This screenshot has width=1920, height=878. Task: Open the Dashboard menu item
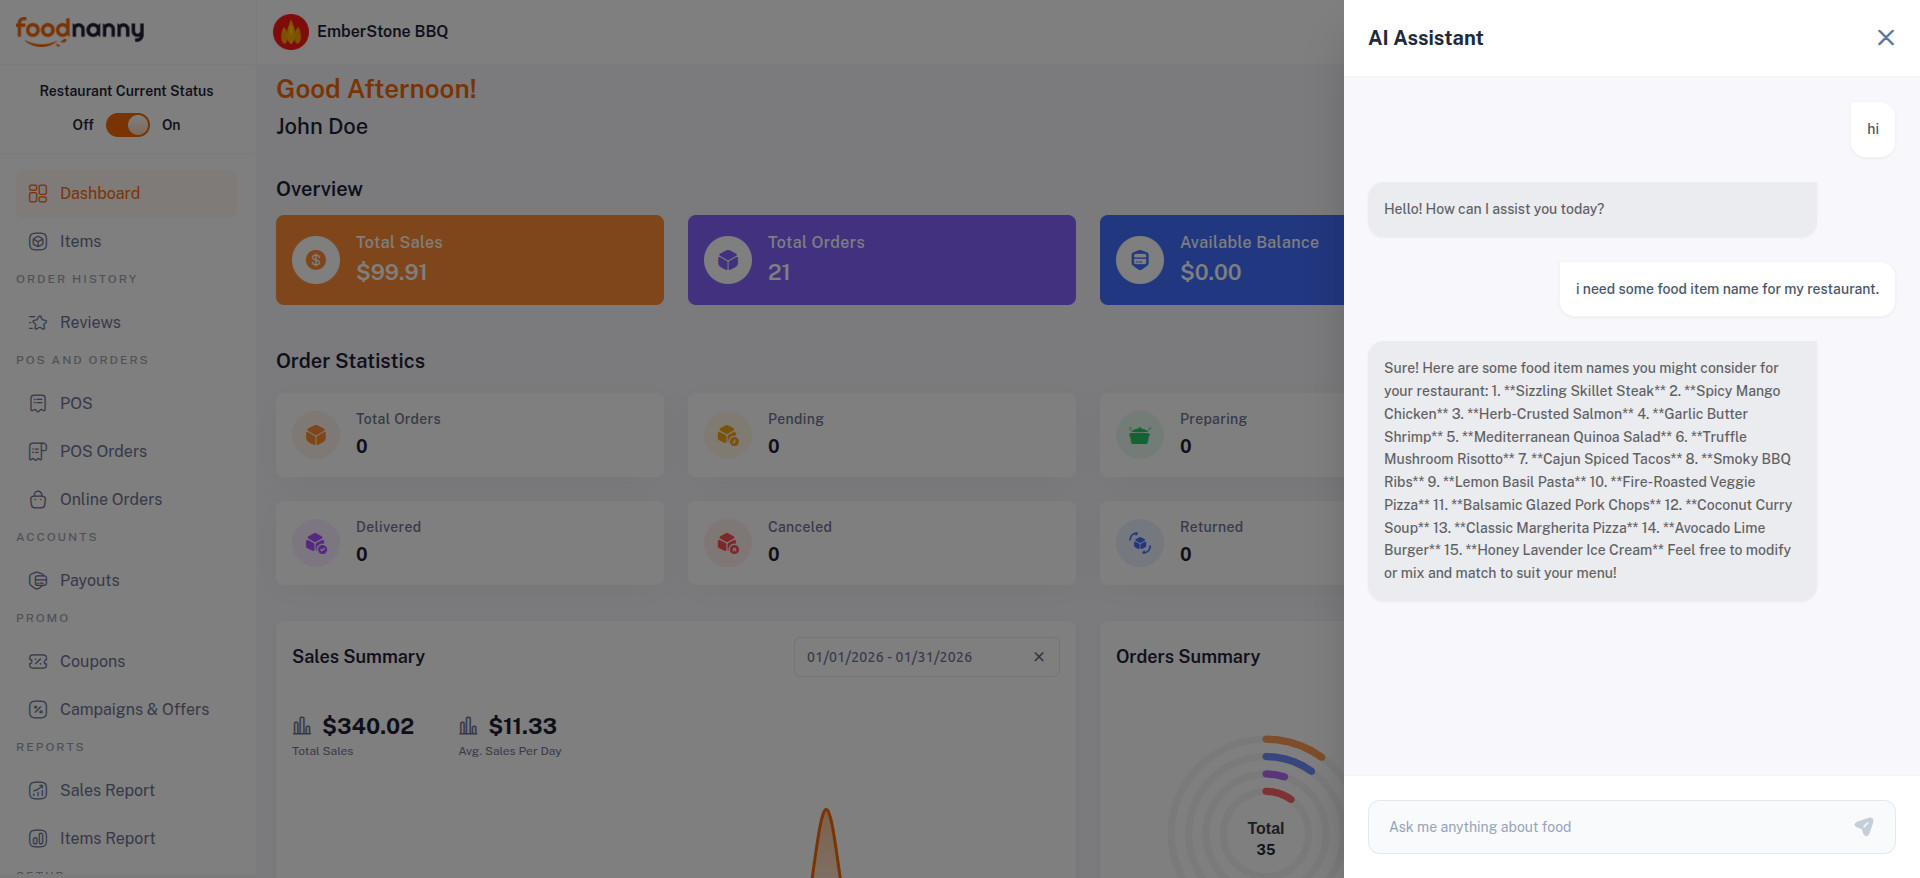(x=100, y=193)
